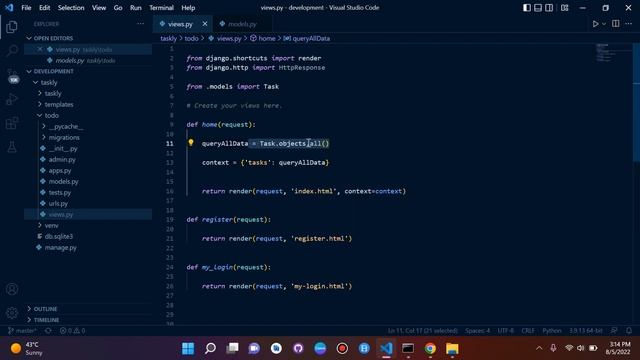This screenshot has height=360, width=640.
Task: Click the master git branch status item
Action: [22, 331]
